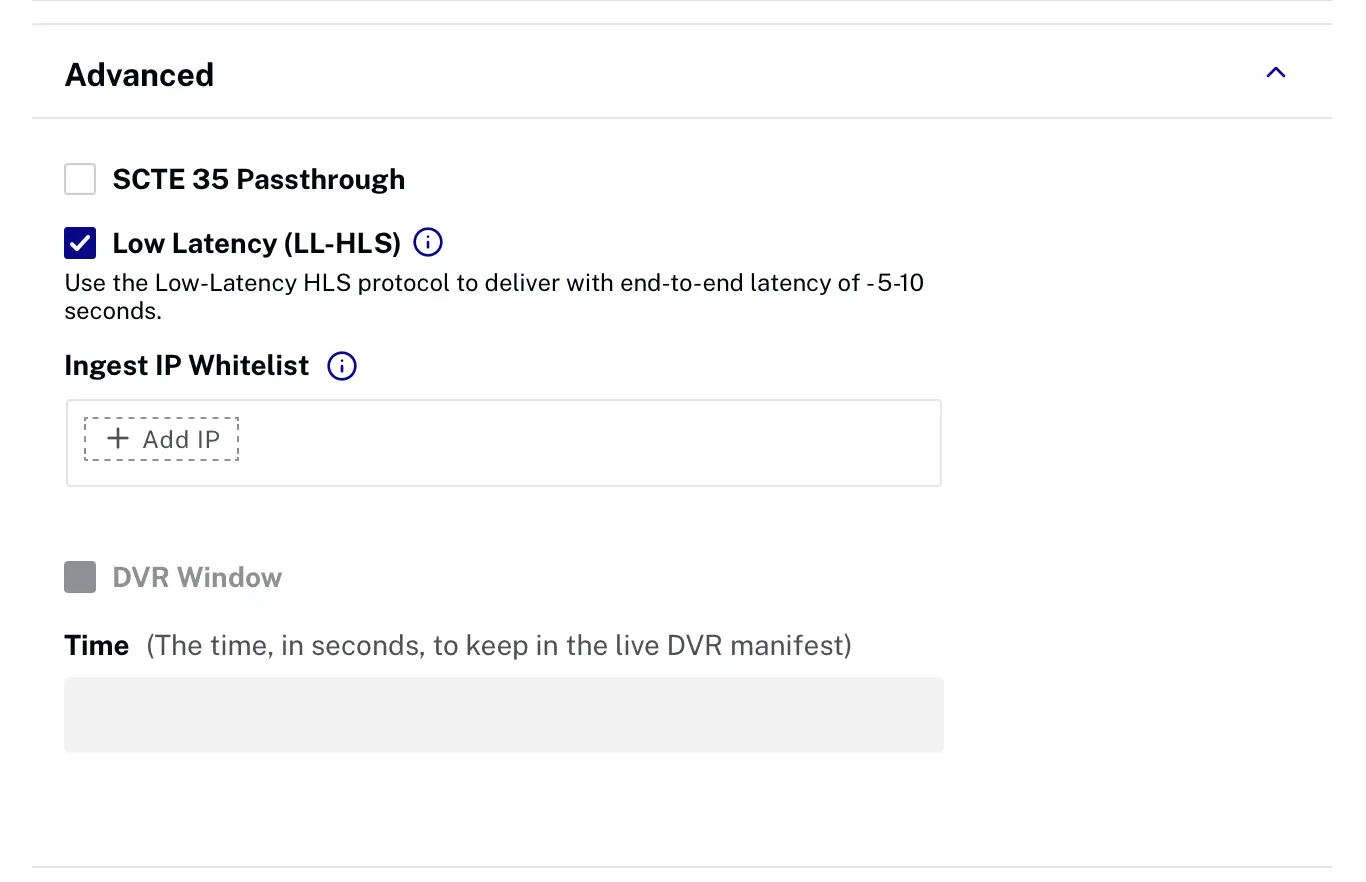Click the plus icon in Add IP
The height and width of the screenshot is (882, 1366).
click(118, 439)
